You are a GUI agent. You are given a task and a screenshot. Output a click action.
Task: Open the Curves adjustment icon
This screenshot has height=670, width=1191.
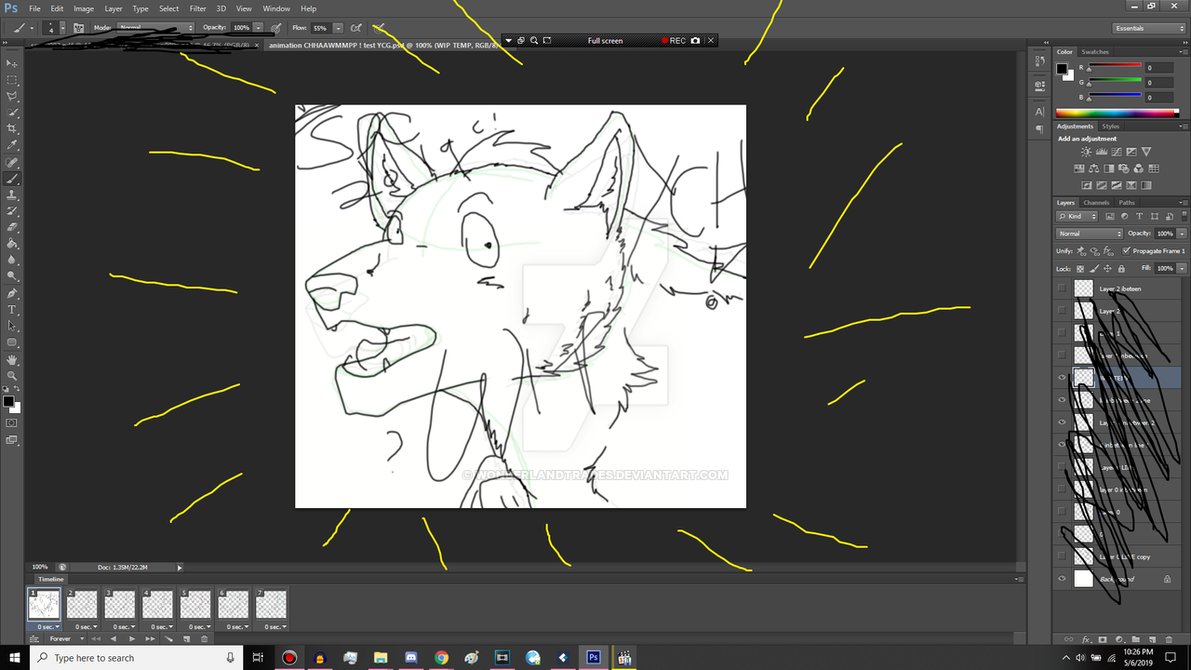click(1116, 152)
